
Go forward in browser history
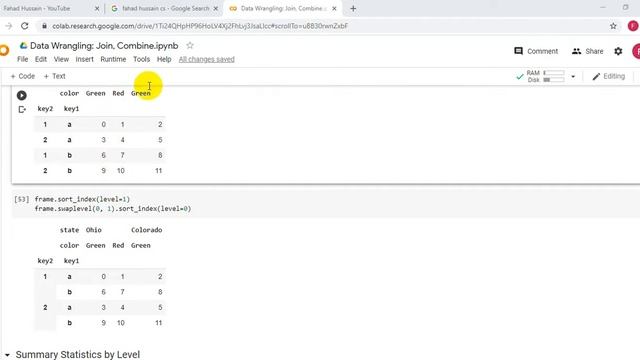pos(9,26)
